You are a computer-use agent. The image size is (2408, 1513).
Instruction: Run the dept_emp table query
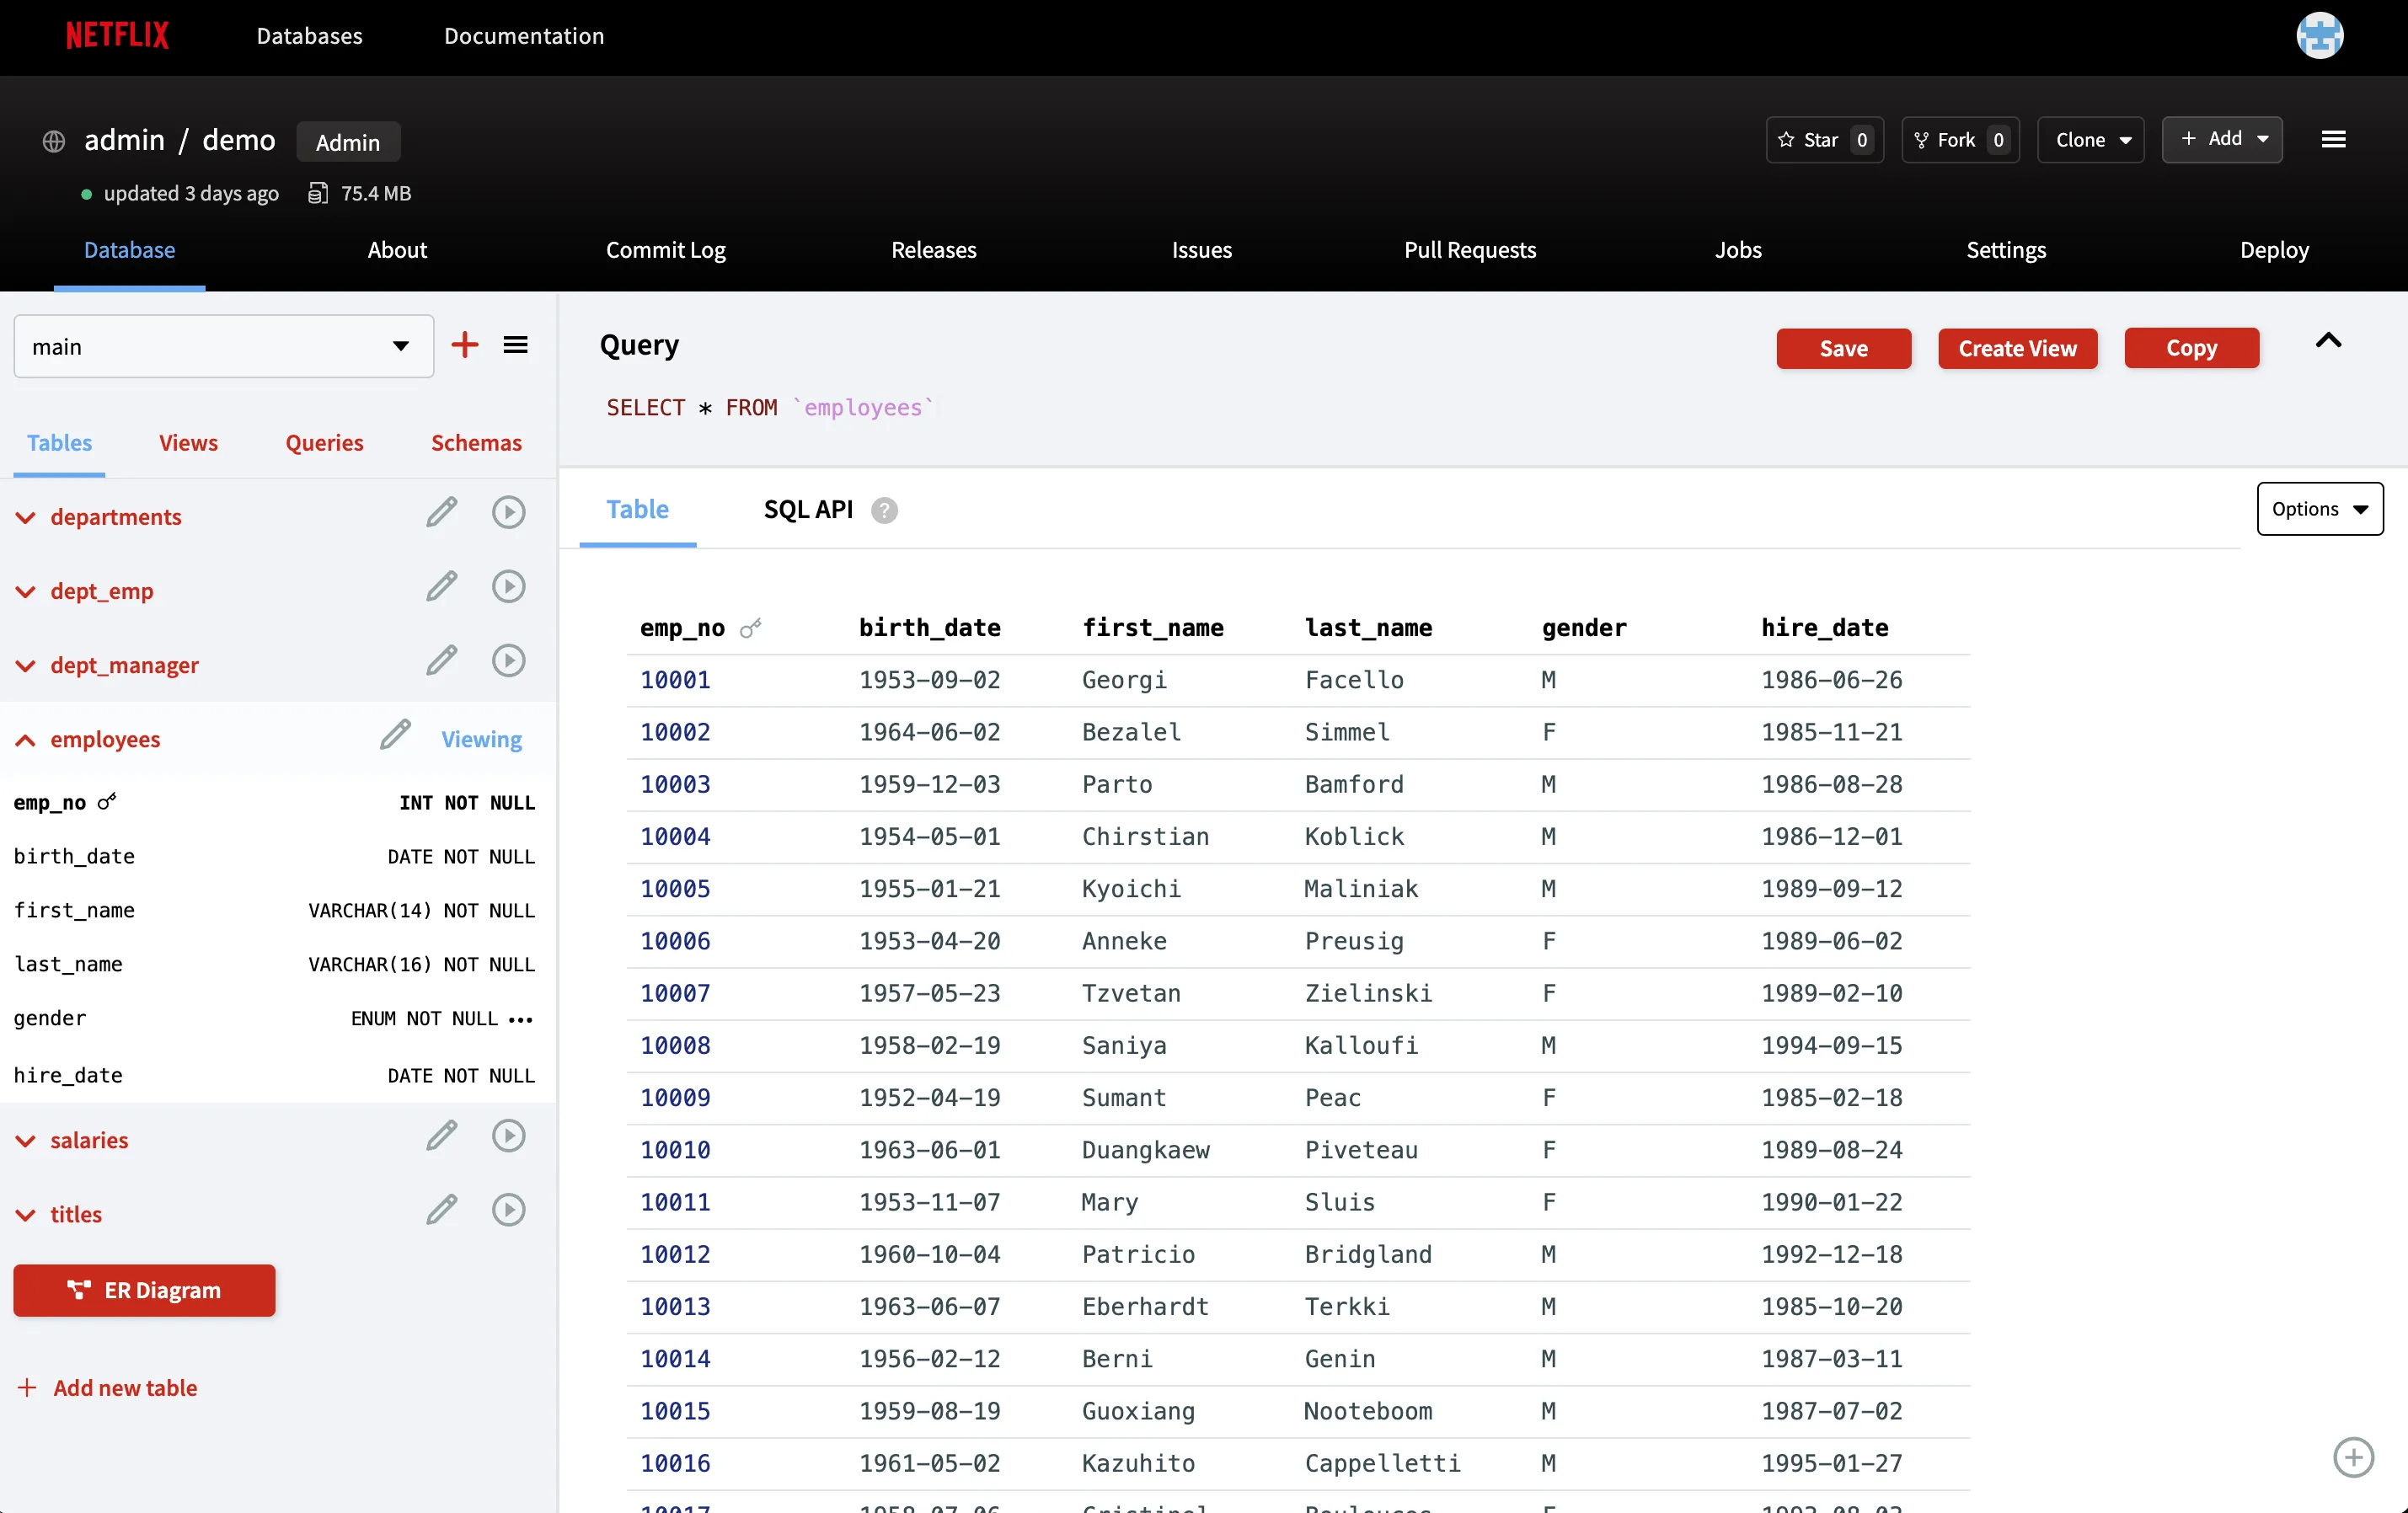[509, 587]
